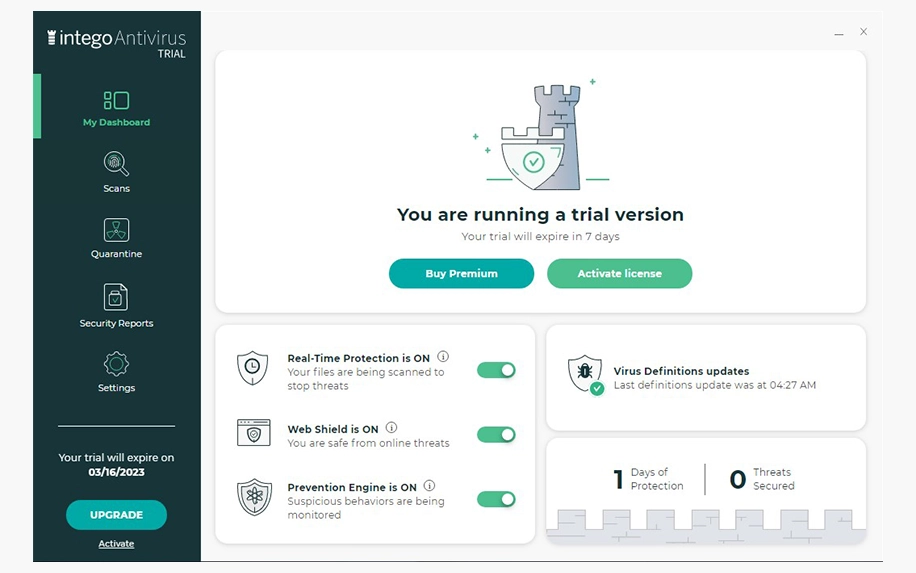Go to the Scans label

click(x=116, y=188)
